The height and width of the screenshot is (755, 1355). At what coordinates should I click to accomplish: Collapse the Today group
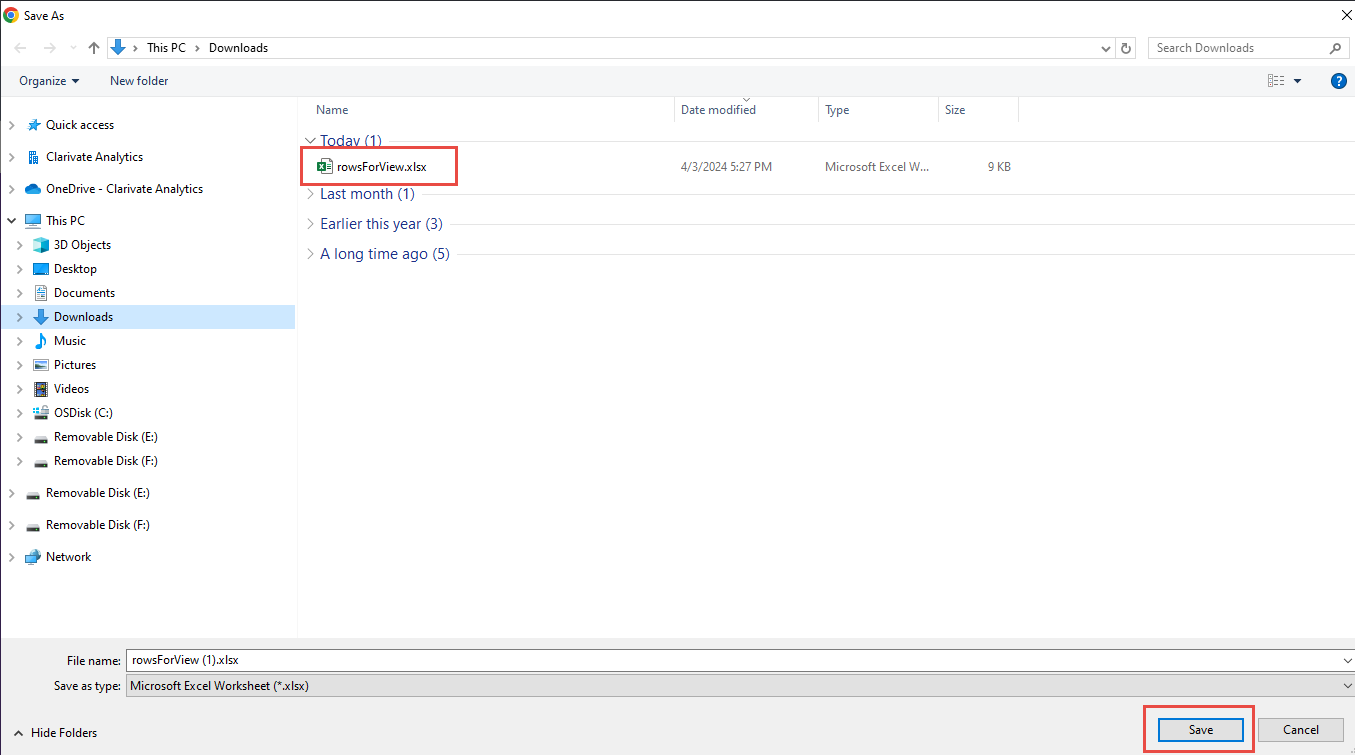click(310, 141)
